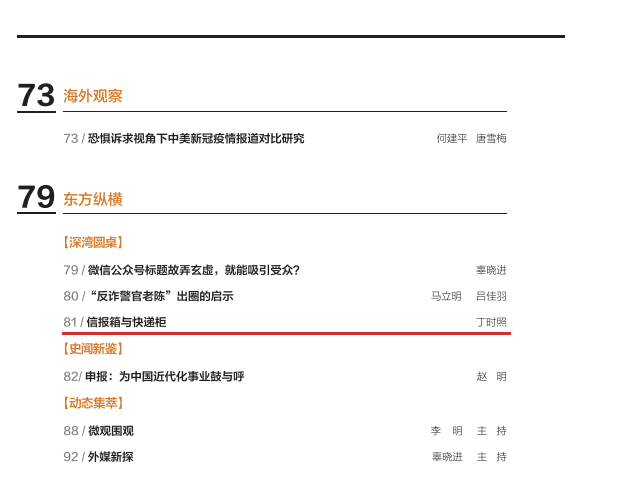Click author name 吕佳羽
The image size is (629, 500).
click(491, 296)
